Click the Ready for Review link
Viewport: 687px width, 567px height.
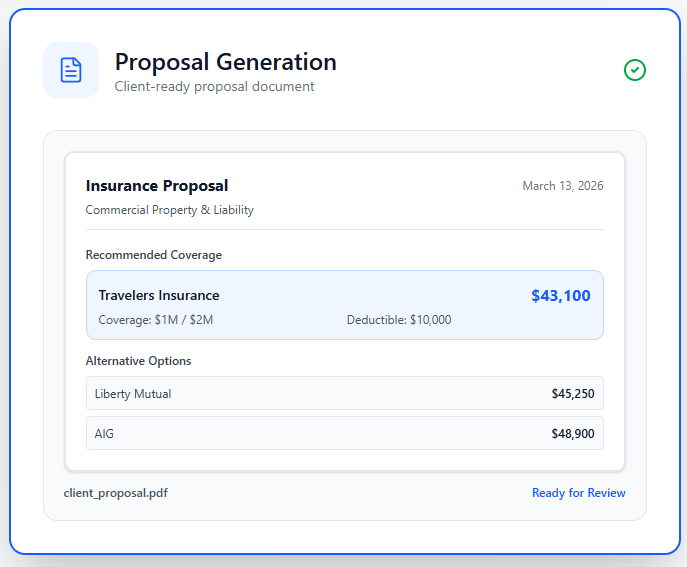pos(578,493)
